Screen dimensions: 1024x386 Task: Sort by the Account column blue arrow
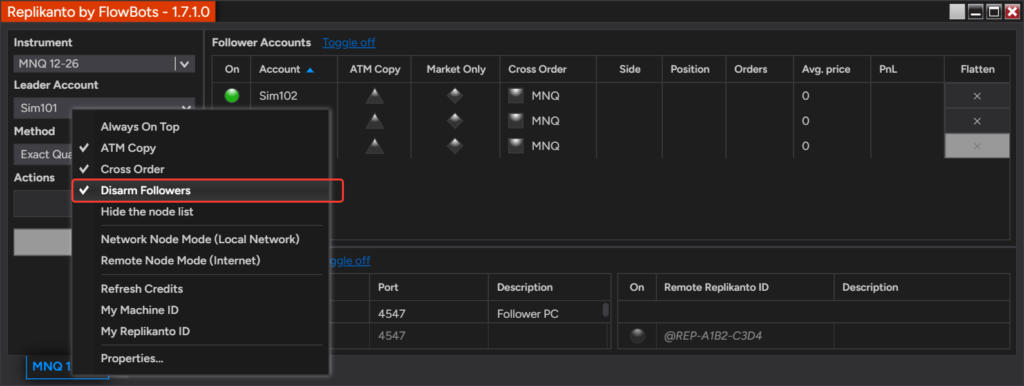click(310, 69)
